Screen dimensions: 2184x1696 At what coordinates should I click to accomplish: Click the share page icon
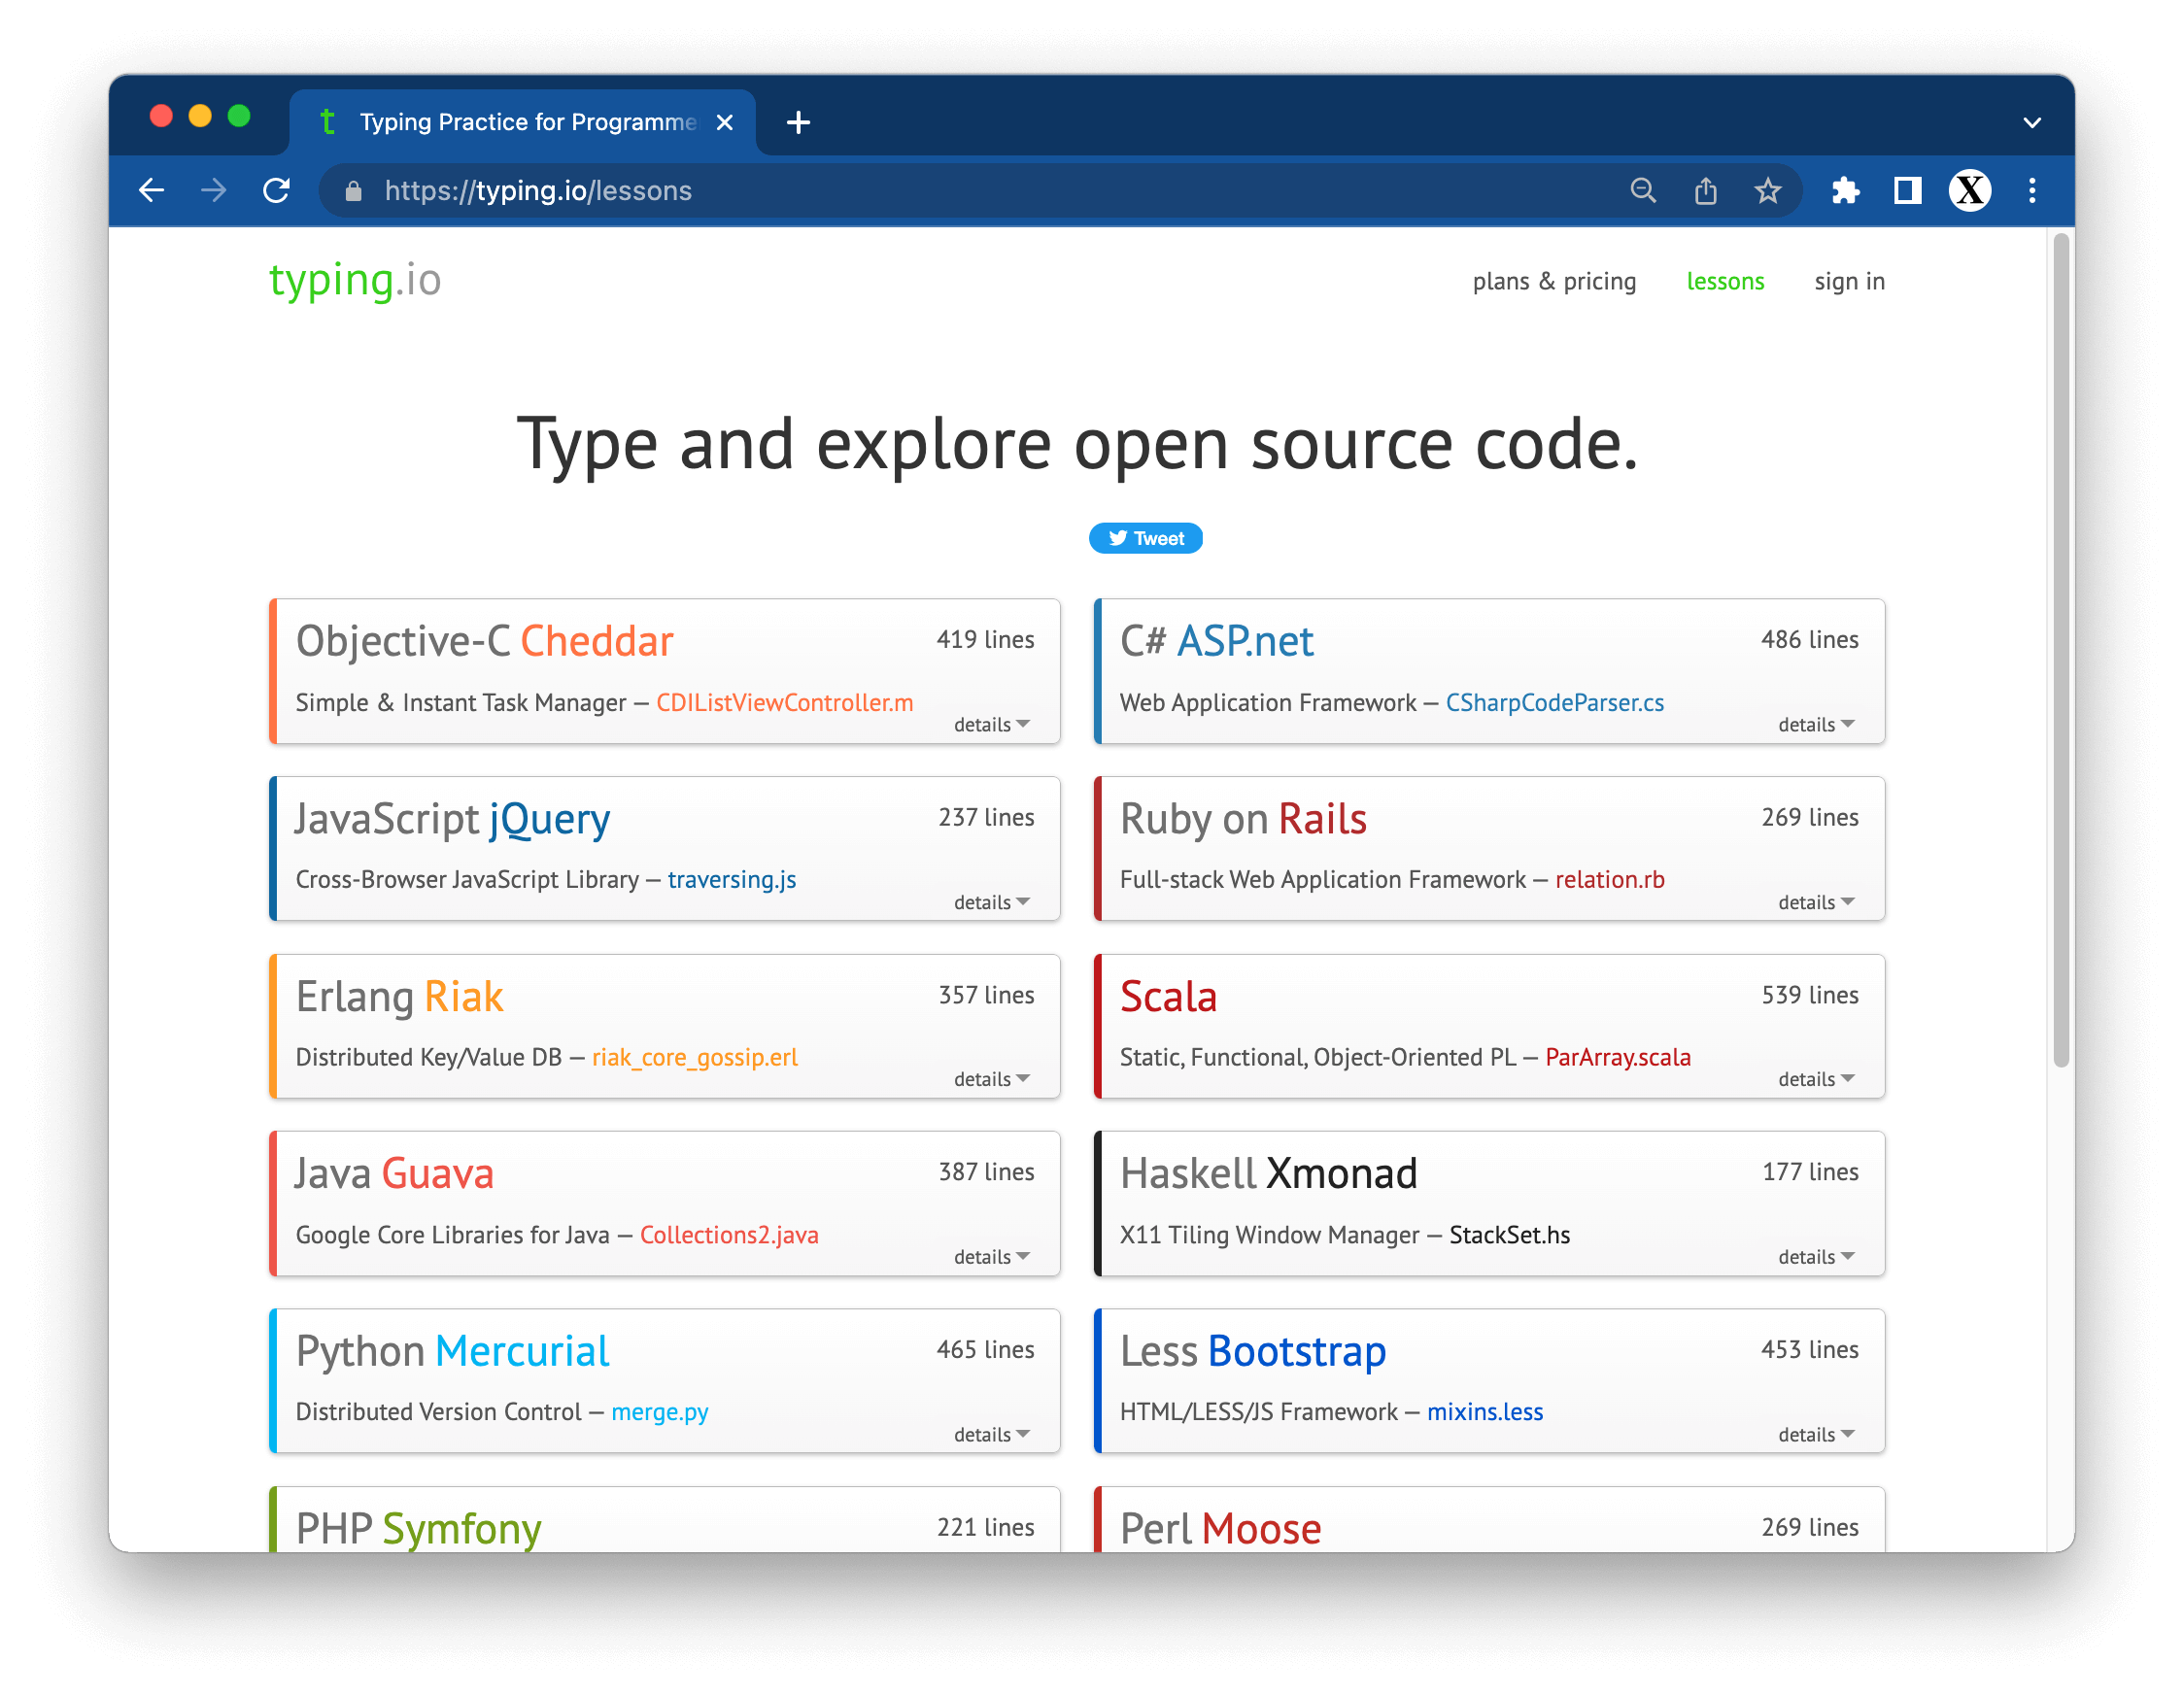tap(1705, 190)
